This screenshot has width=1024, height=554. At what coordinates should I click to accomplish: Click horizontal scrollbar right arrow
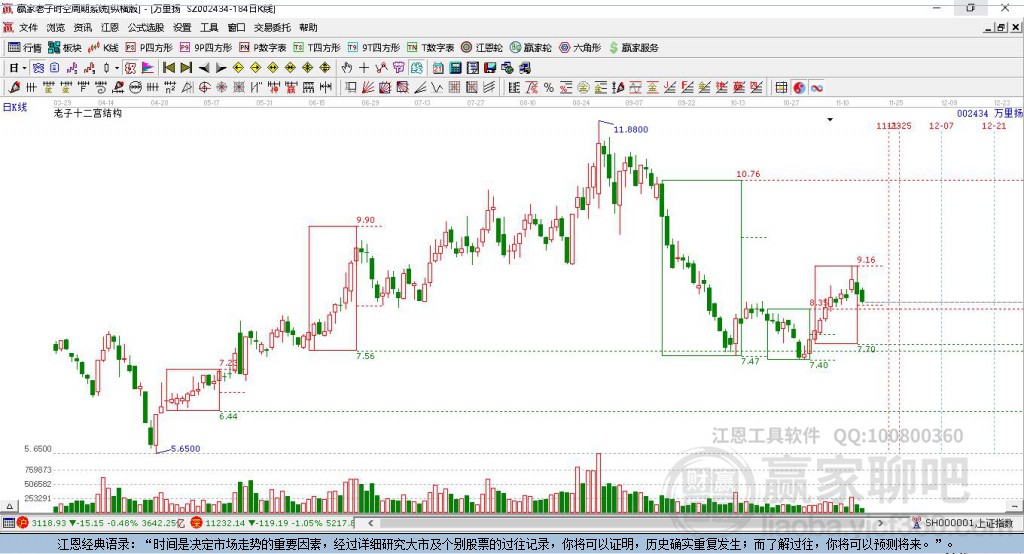pos(880,523)
